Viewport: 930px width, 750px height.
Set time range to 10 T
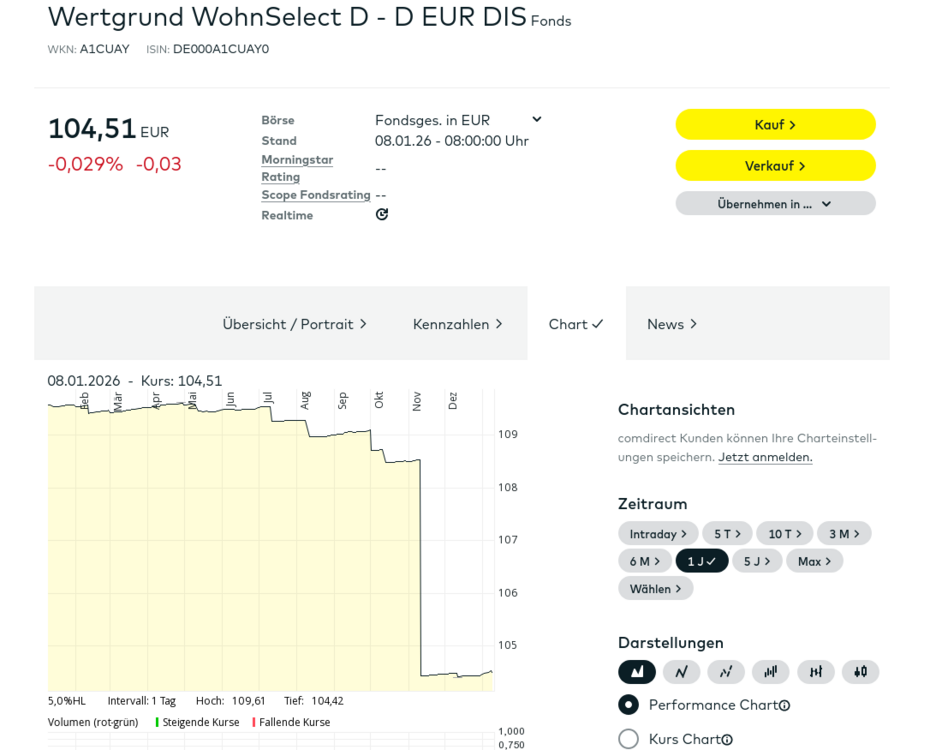785,534
